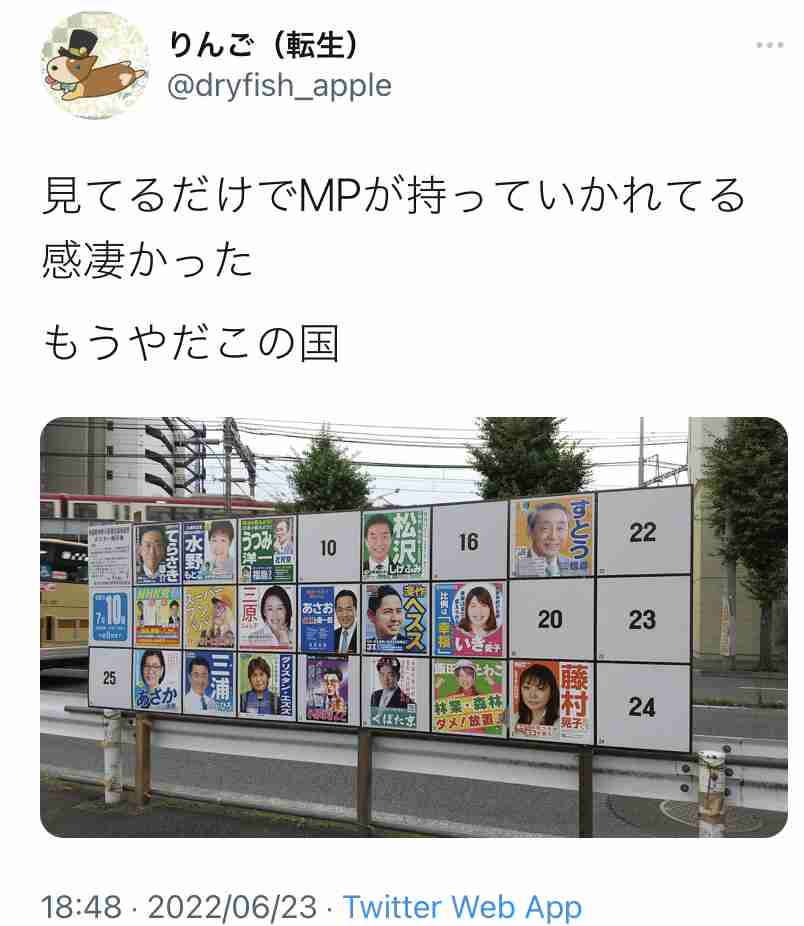Click the empty poster slot numbered 16
This screenshot has height=926, width=804.
(x=469, y=541)
